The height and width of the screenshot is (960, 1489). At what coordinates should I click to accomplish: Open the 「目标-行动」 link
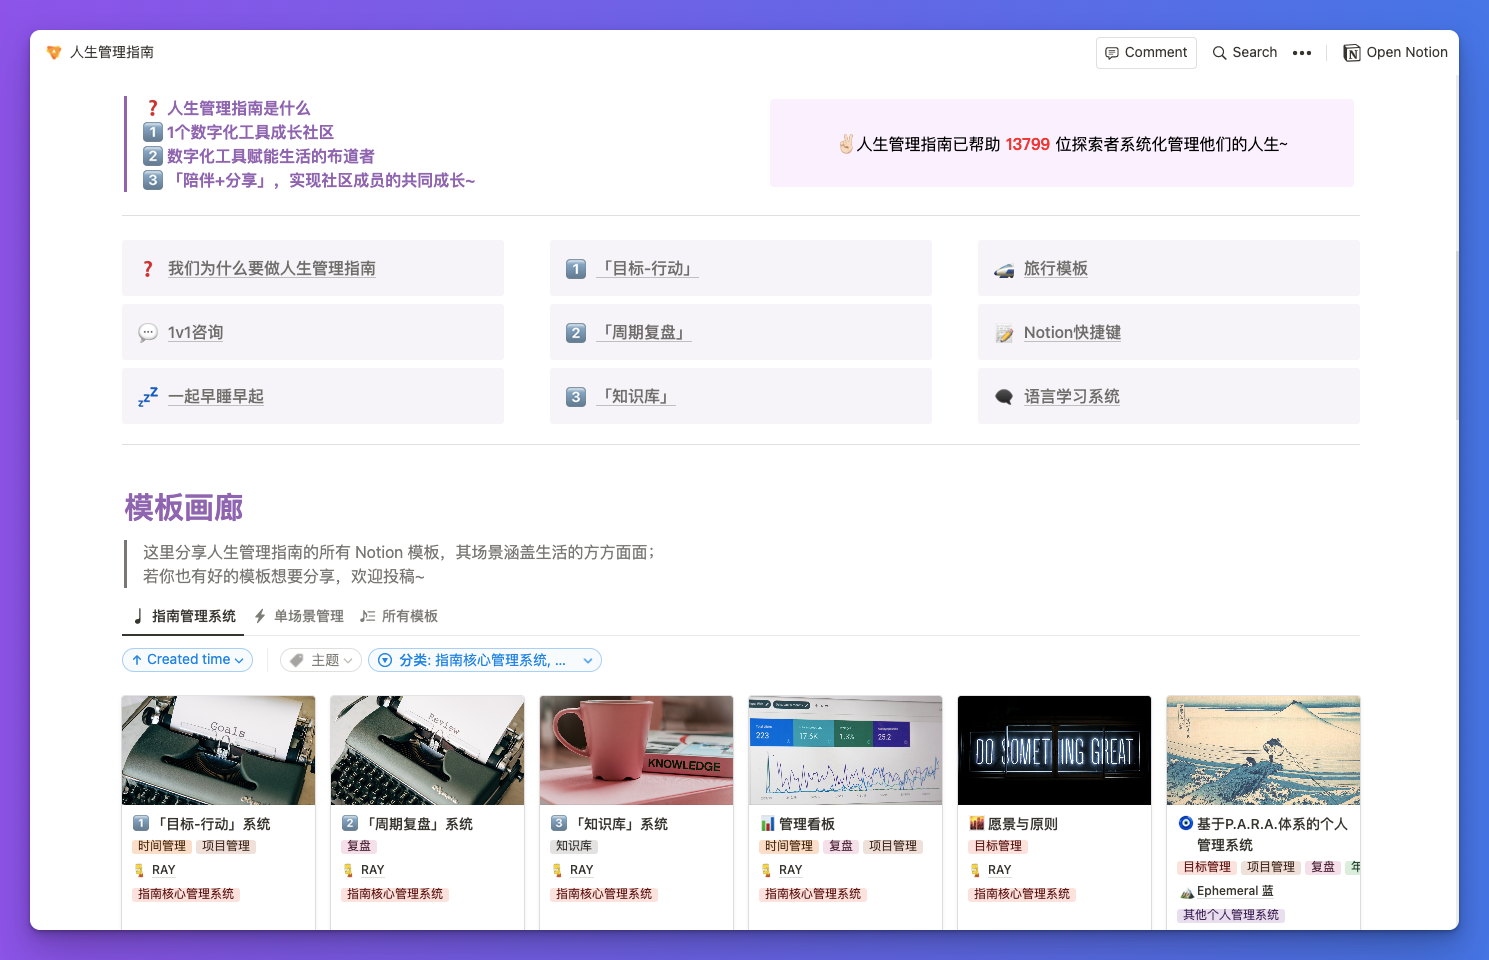pyautogui.click(x=647, y=267)
